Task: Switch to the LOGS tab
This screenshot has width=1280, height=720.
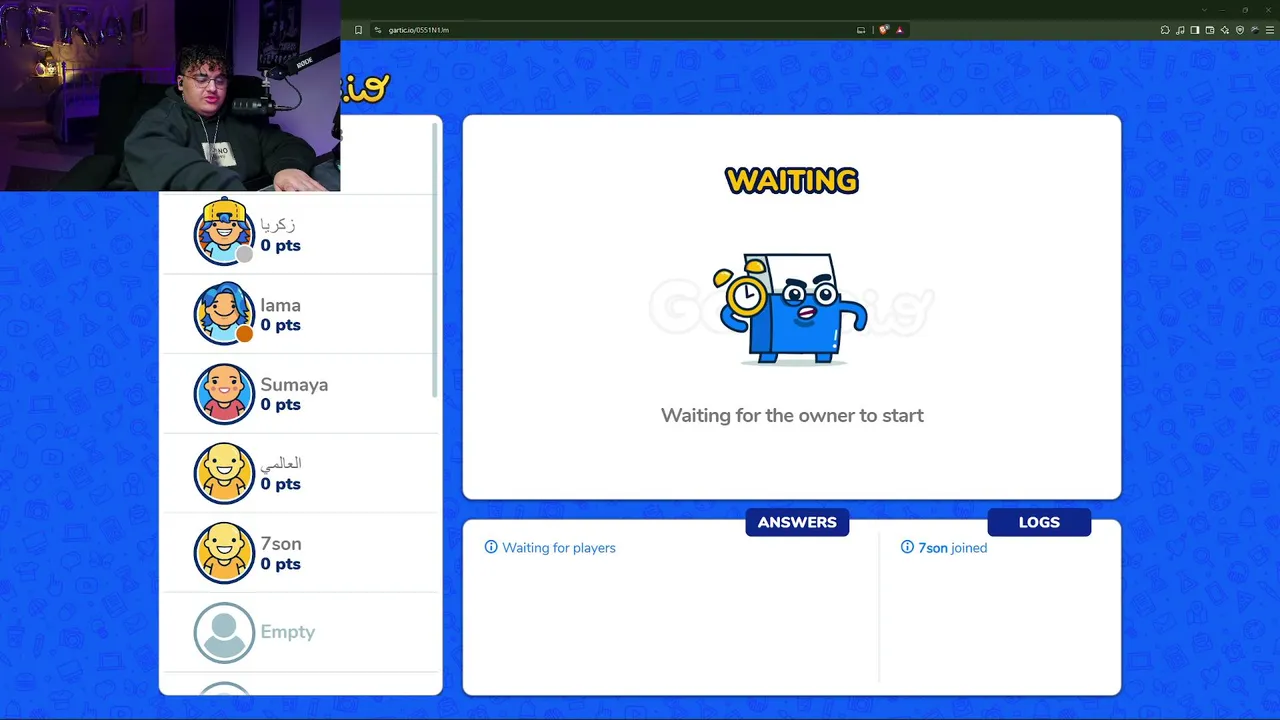Action: [x=1039, y=522]
